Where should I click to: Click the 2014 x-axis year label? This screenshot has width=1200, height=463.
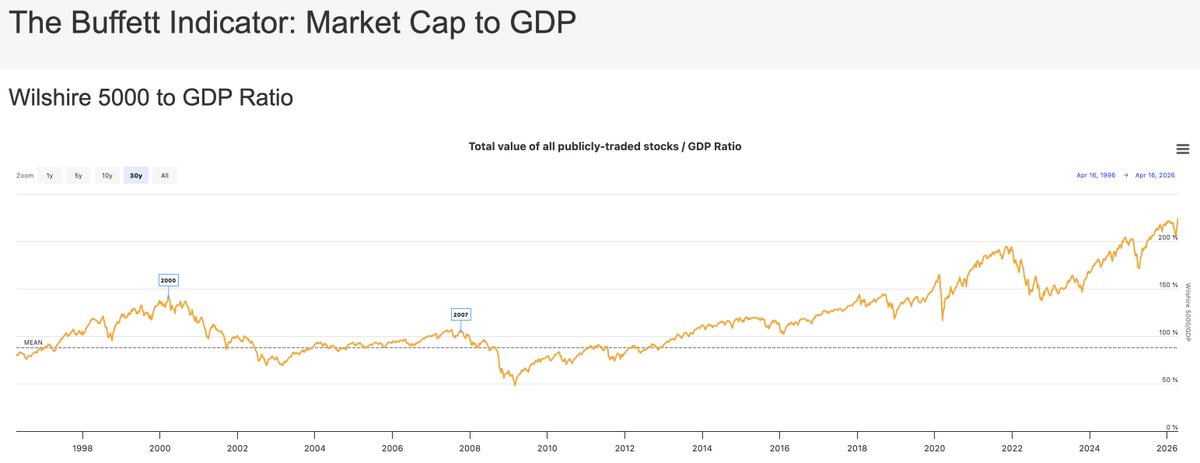click(x=702, y=449)
